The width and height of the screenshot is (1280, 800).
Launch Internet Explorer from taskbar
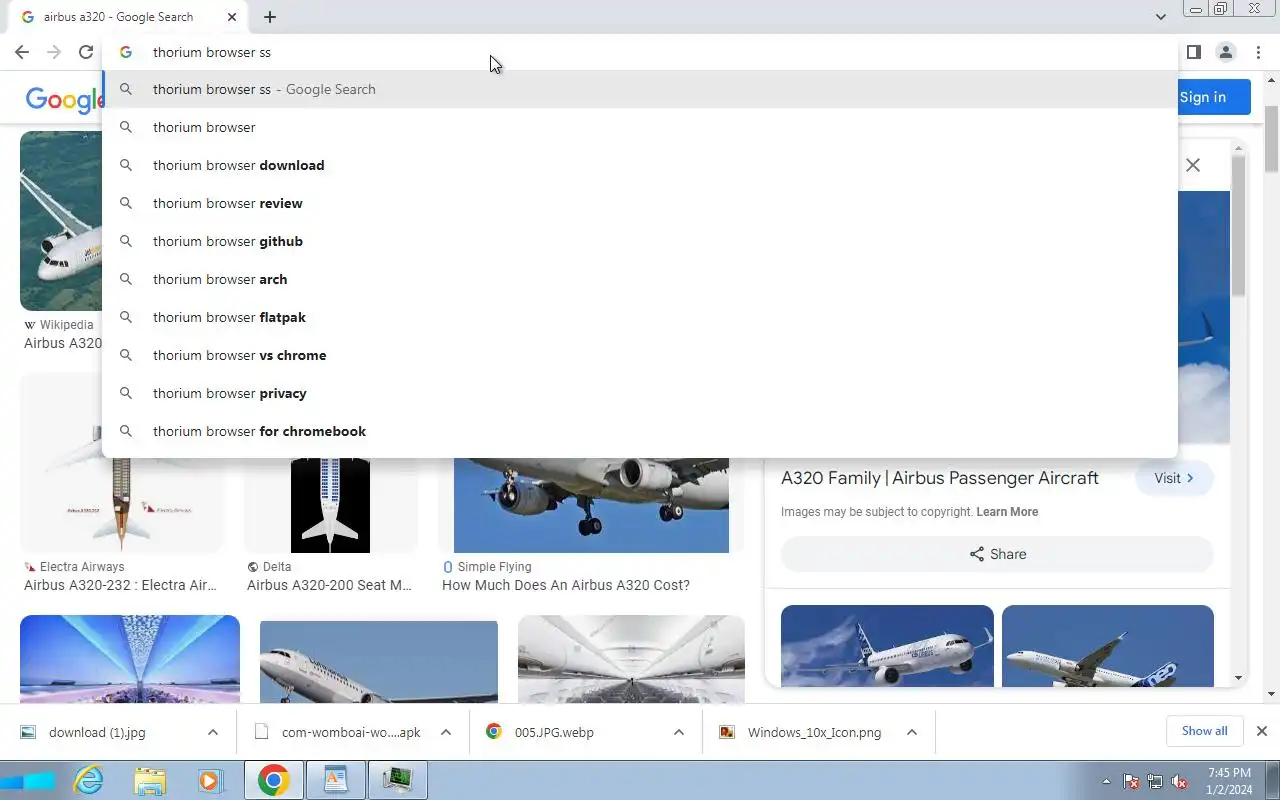(x=88, y=780)
